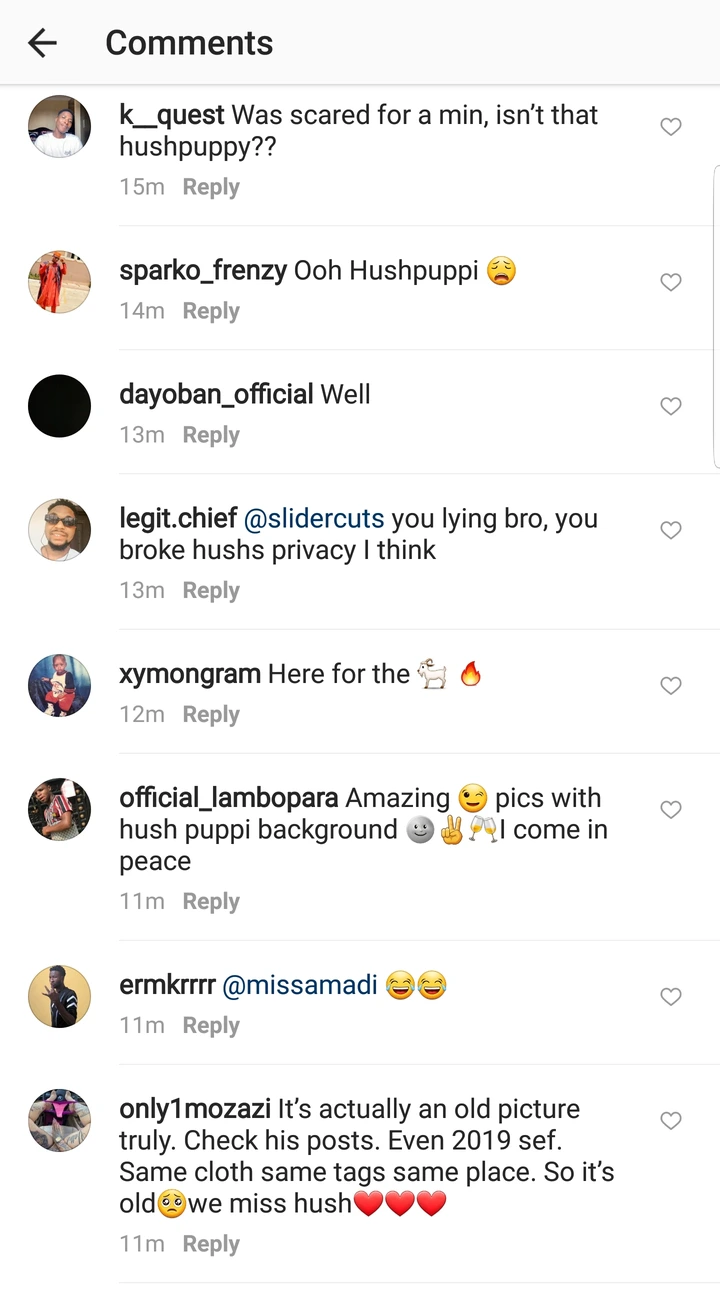Tap dayoban_official's black profile picture

(x=59, y=406)
